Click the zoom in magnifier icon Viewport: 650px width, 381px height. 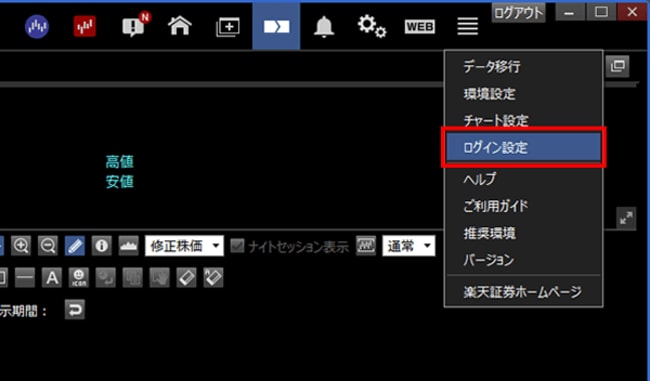click(21, 246)
